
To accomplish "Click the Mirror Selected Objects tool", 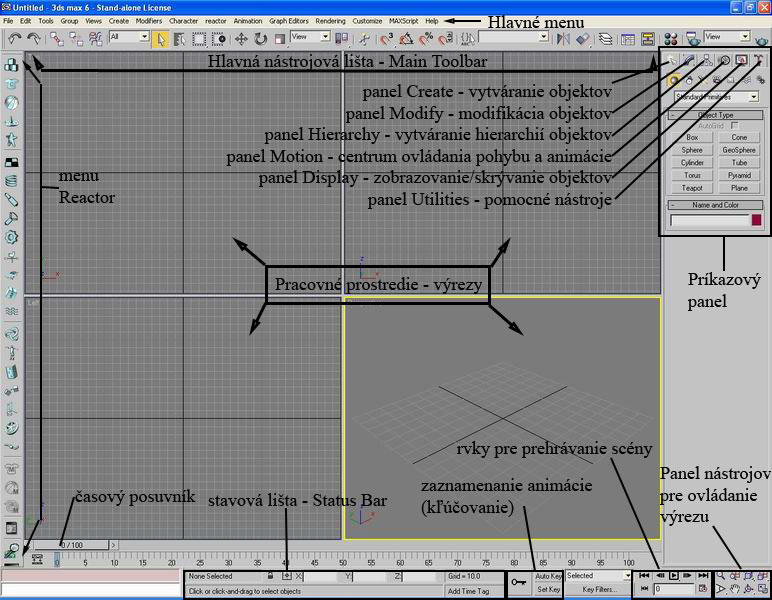I will [x=563, y=39].
